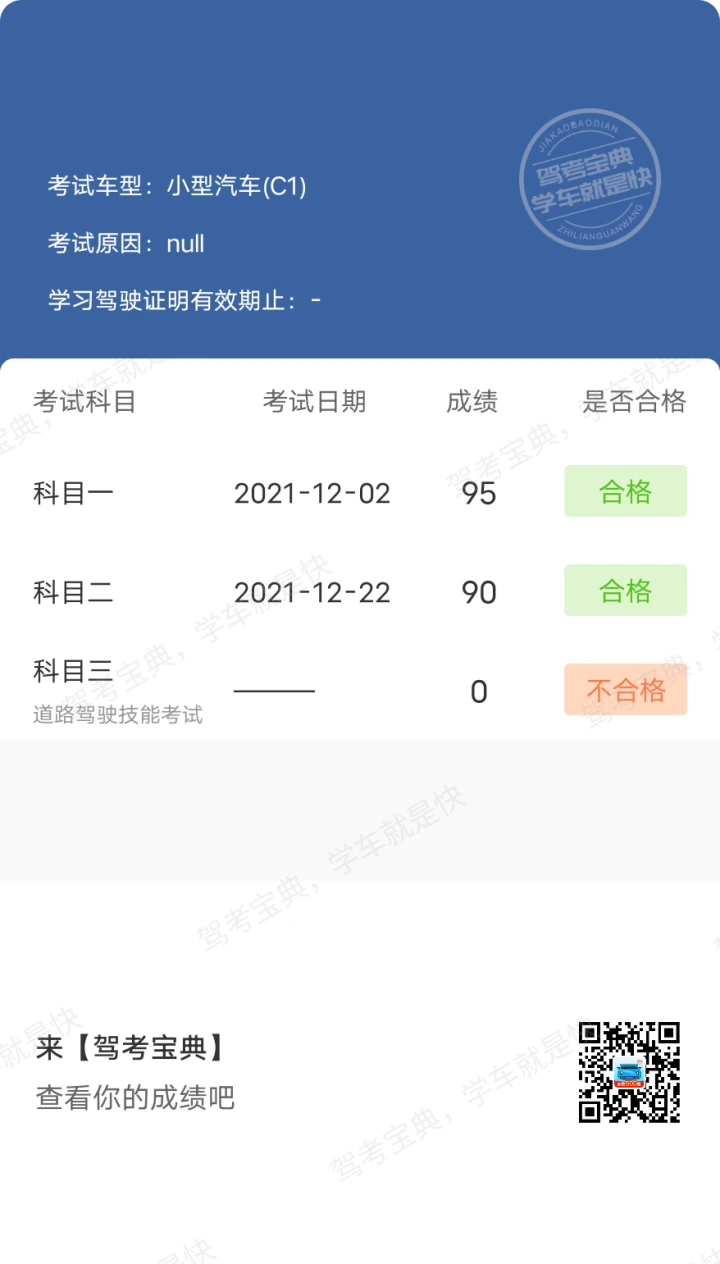Tap the orange 不合格 badge

click(x=625, y=690)
